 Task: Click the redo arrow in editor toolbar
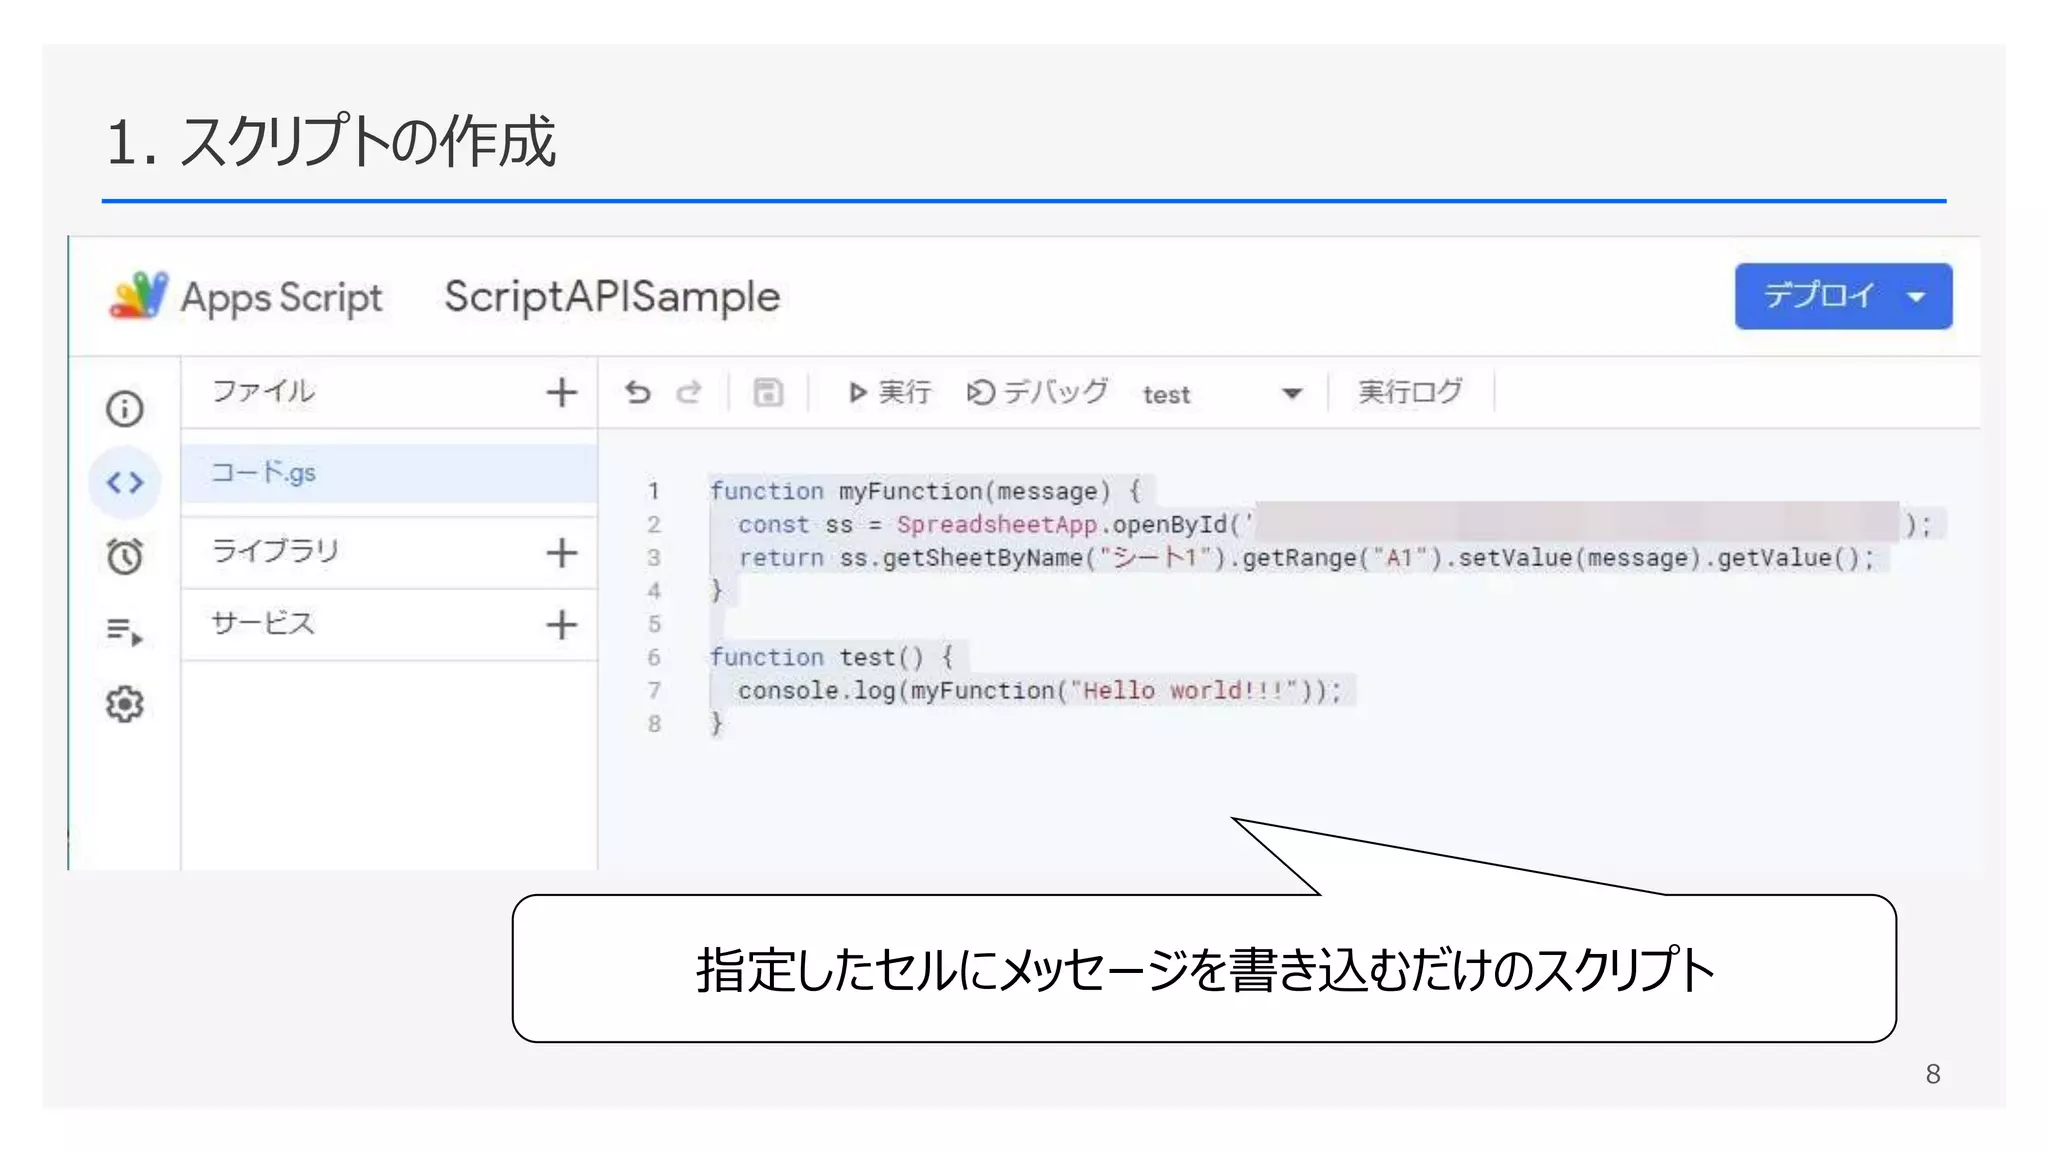coord(689,393)
